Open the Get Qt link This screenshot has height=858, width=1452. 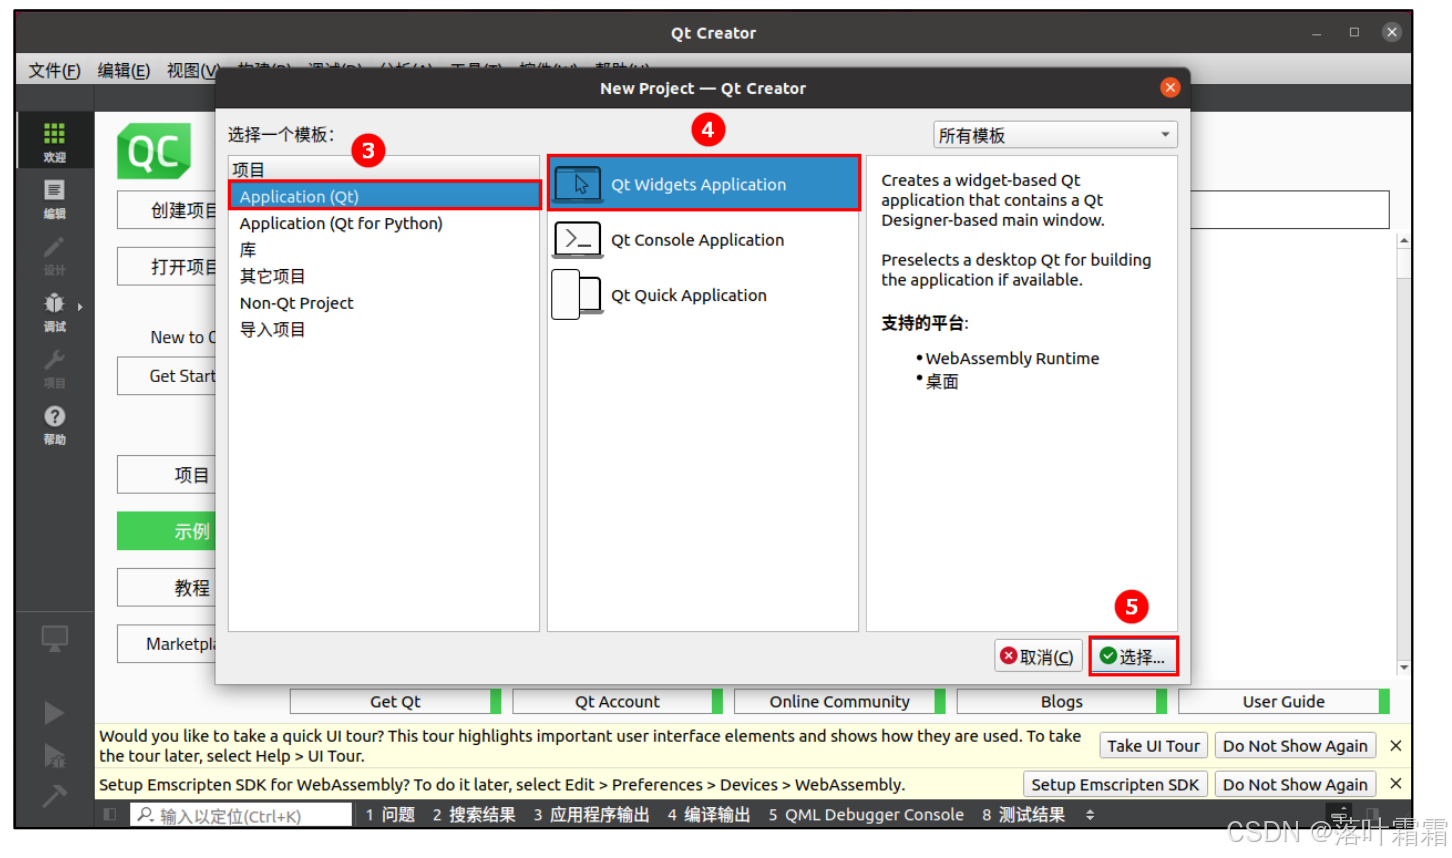pos(396,701)
